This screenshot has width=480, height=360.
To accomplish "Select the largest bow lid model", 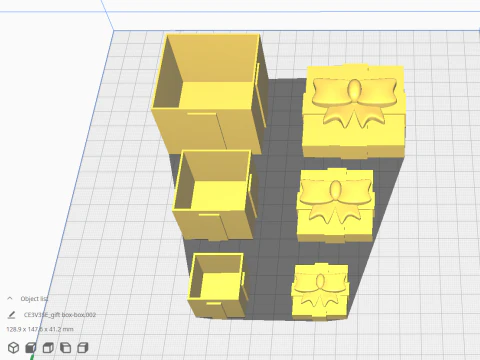I will [354, 112].
